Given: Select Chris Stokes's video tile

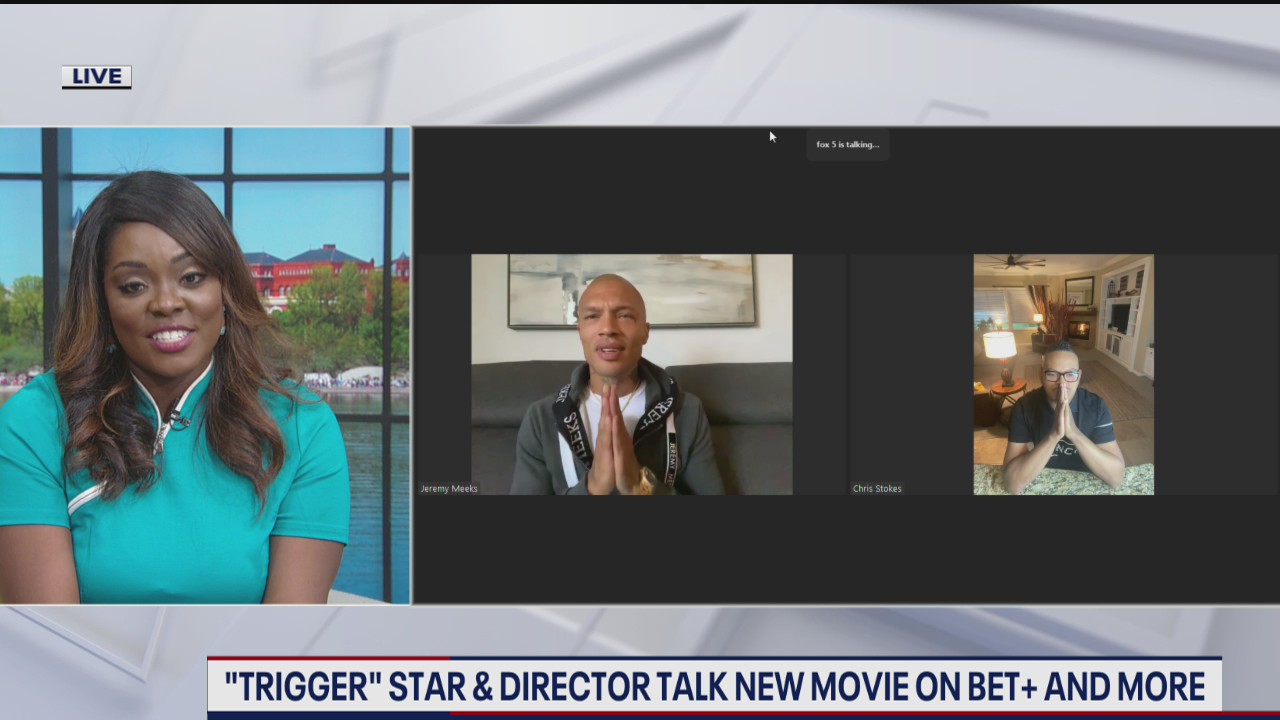Looking at the screenshot, I should 1063,375.
